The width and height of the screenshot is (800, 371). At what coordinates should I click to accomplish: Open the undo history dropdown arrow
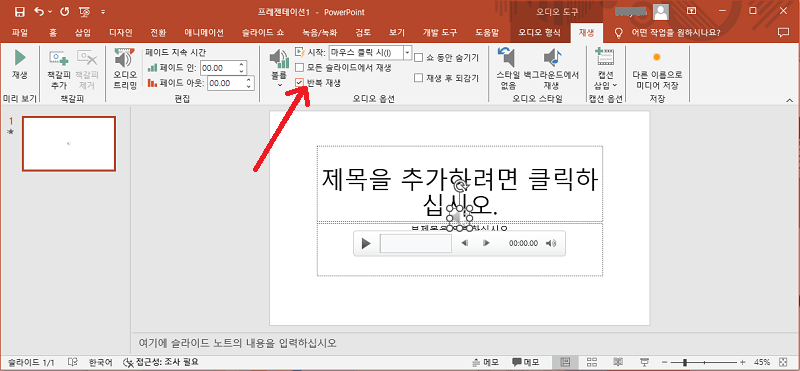[49, 12]
